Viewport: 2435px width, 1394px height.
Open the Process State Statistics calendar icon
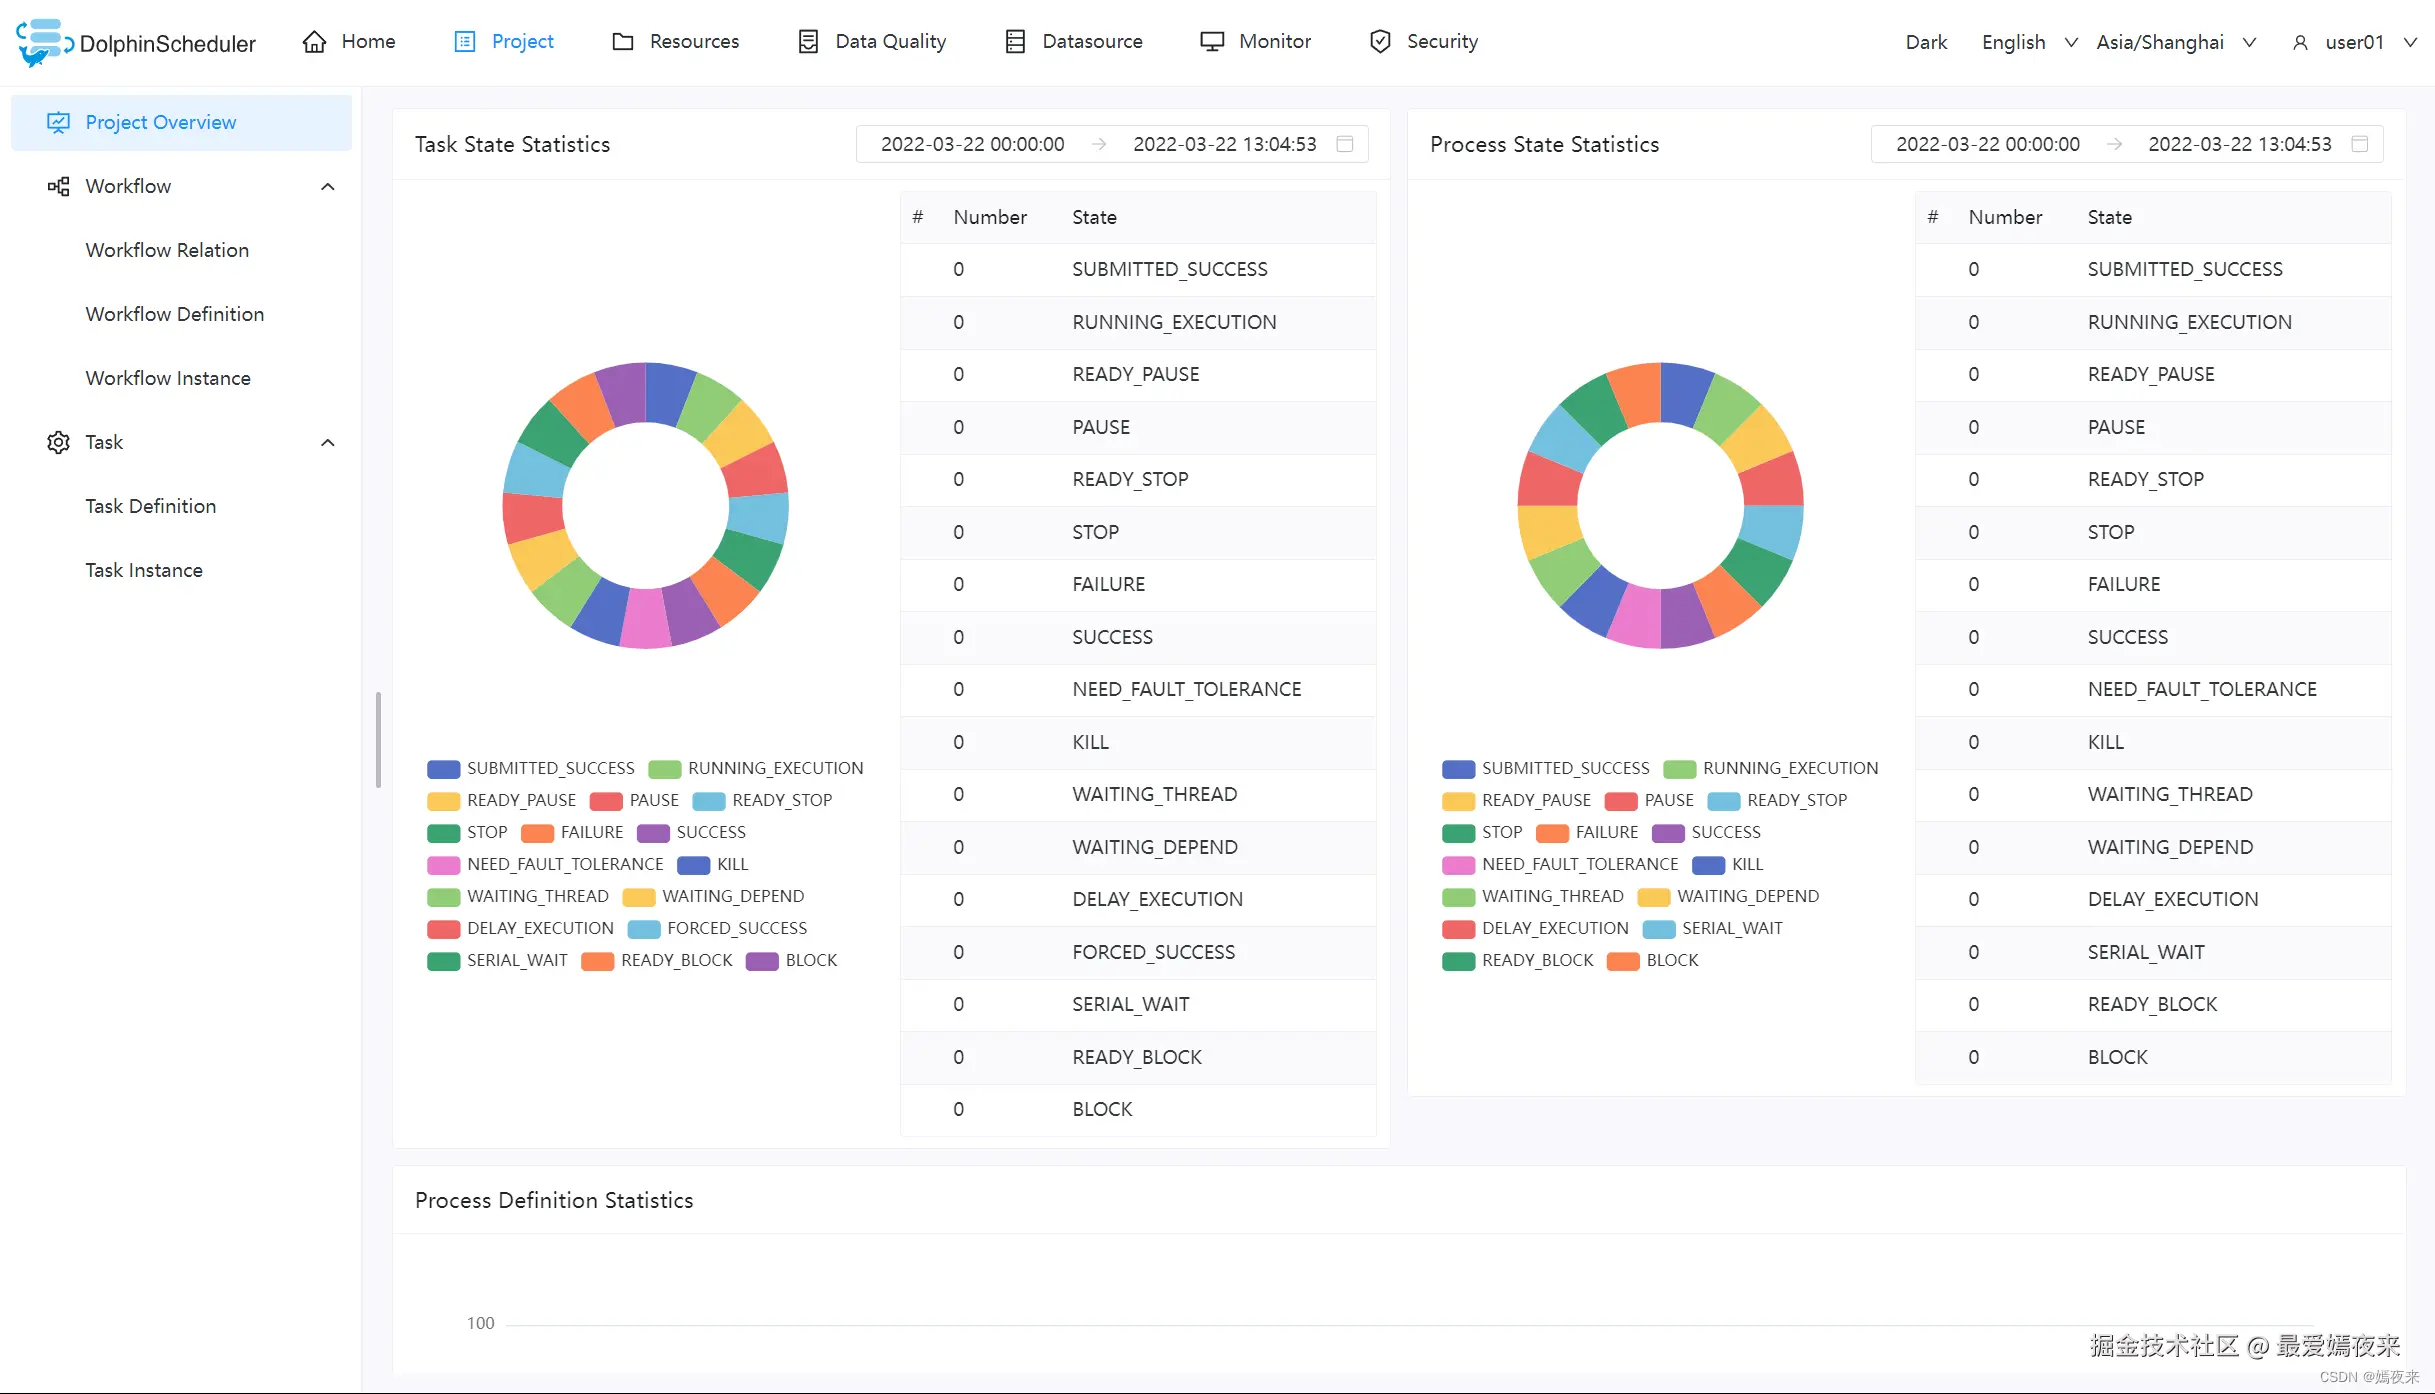click(x=2360, y=144)
